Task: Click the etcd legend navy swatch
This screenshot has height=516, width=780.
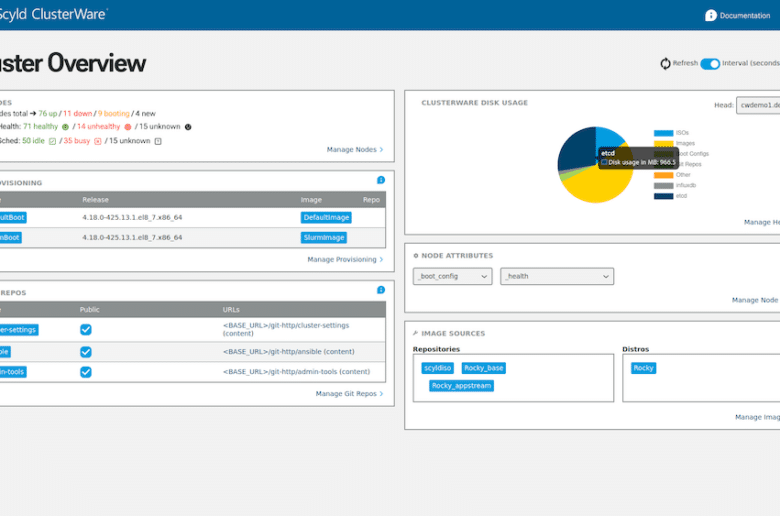Action: (664, 196)
